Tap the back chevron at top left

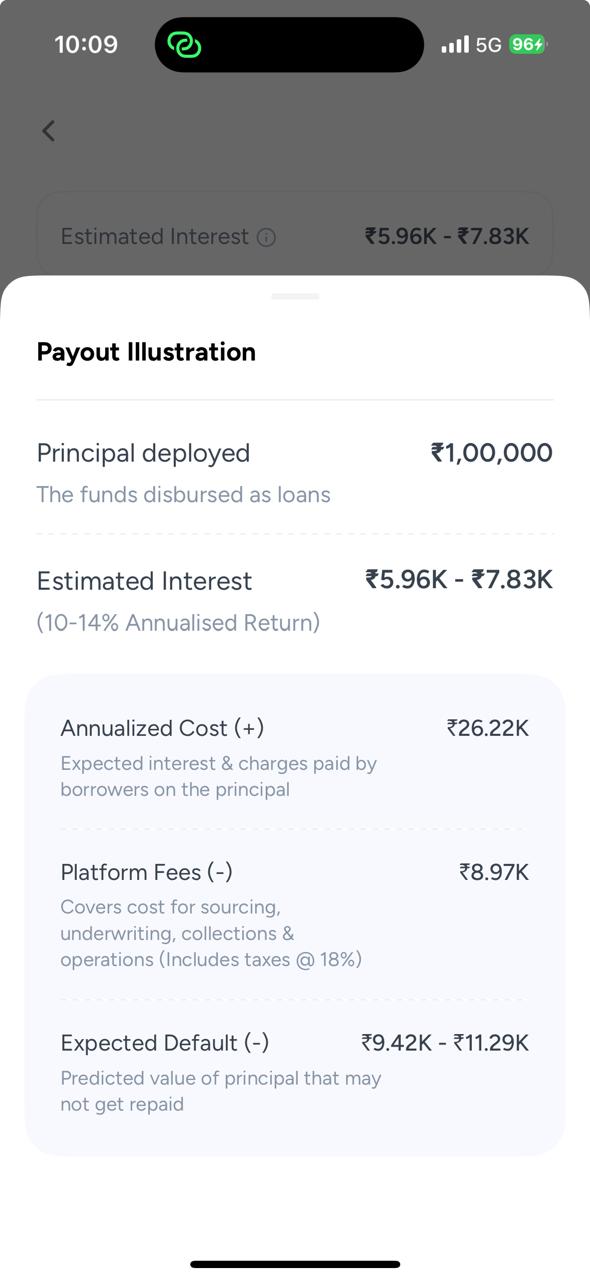click(x=48, y=130)
